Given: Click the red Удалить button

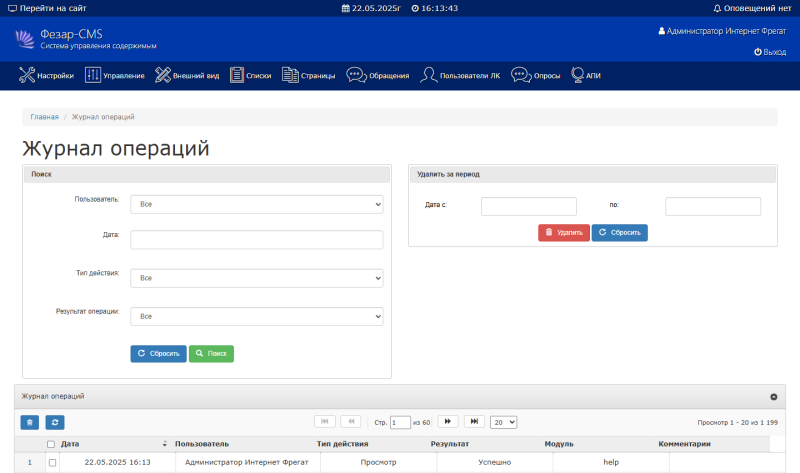Looking at the screenshot, I should coord(564,232).
